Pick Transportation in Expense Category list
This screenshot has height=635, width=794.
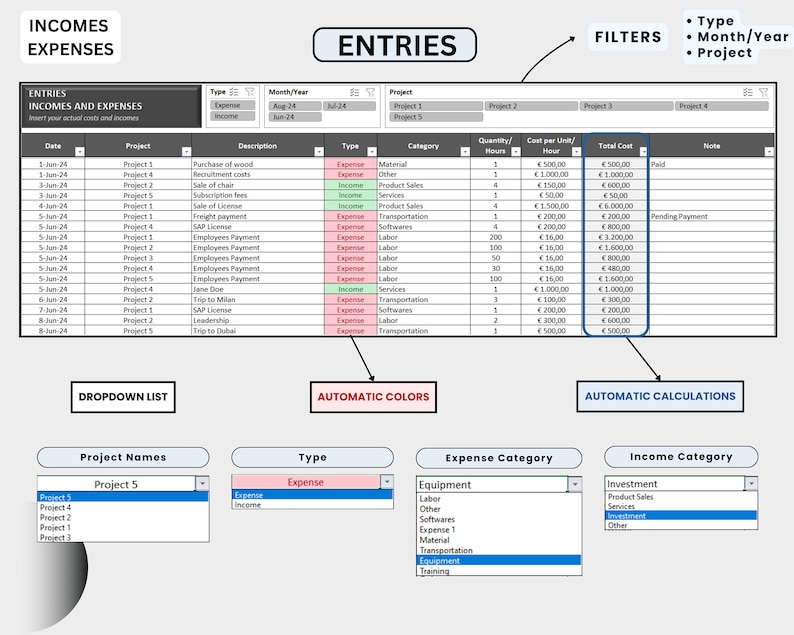click(x=499, y=550)
